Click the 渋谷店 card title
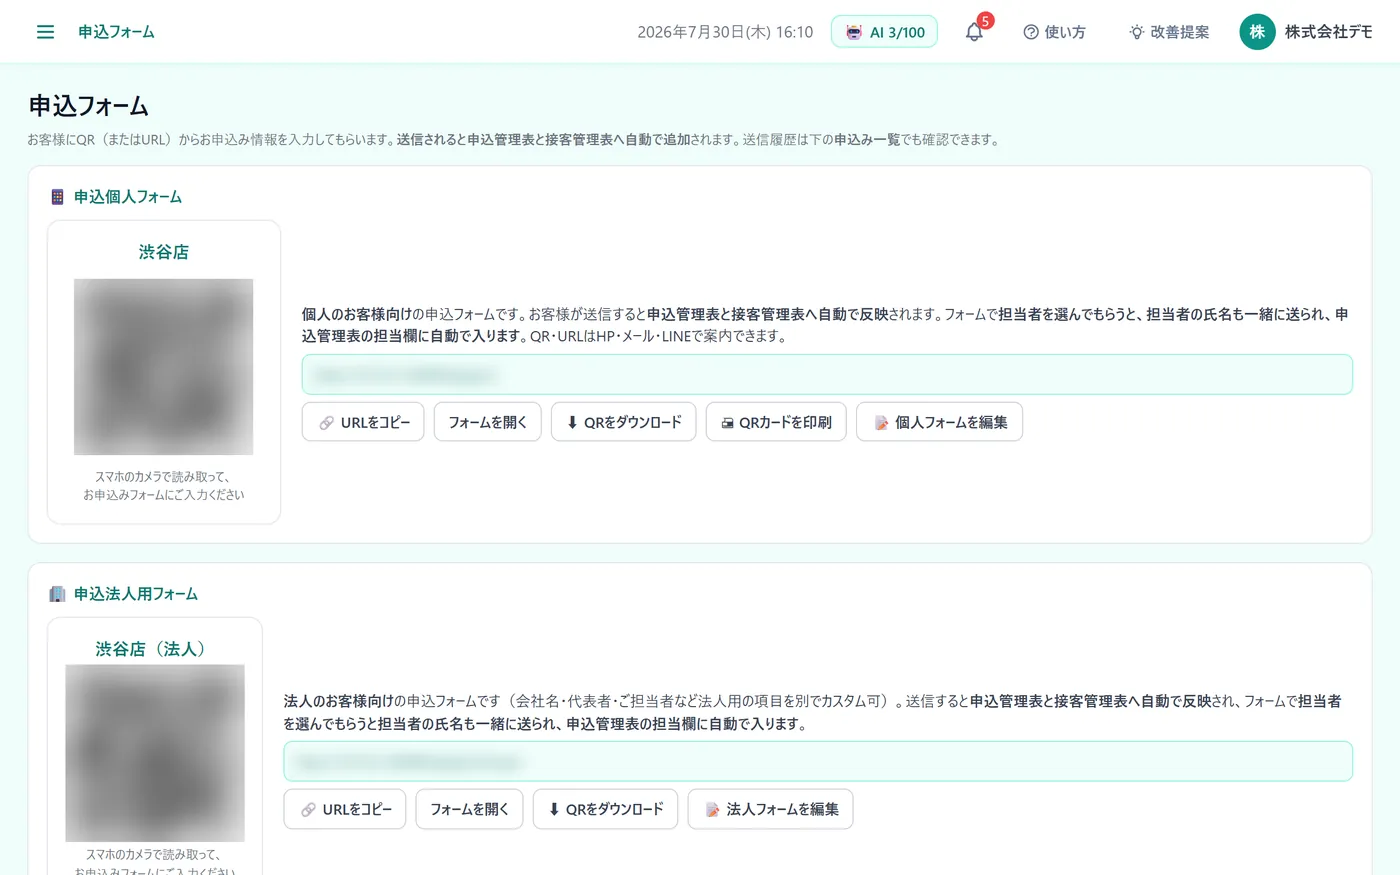The height and width of the screenshot is (875, 1400). tap(164, 252)
